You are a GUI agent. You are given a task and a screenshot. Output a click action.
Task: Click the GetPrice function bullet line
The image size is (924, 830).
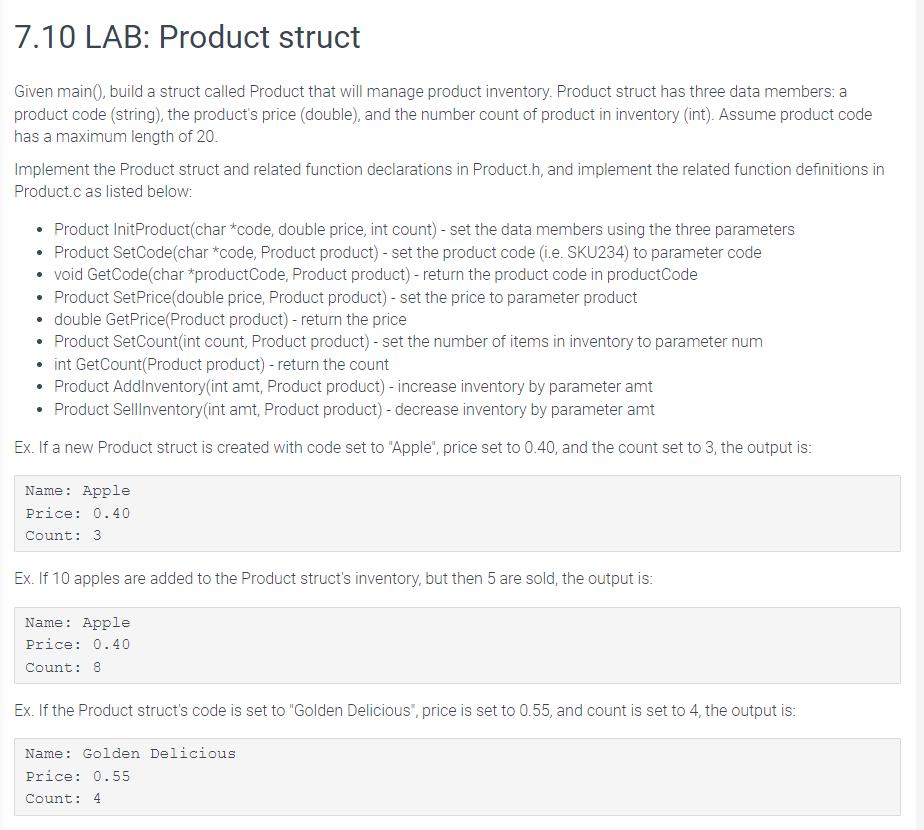230,320
